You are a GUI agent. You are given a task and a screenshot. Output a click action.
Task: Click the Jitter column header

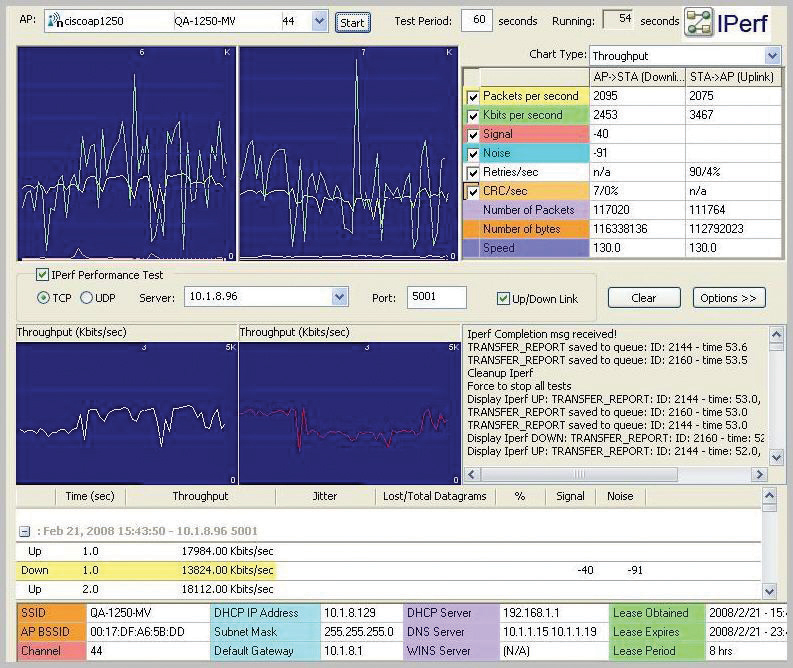[x=325, y=496]
